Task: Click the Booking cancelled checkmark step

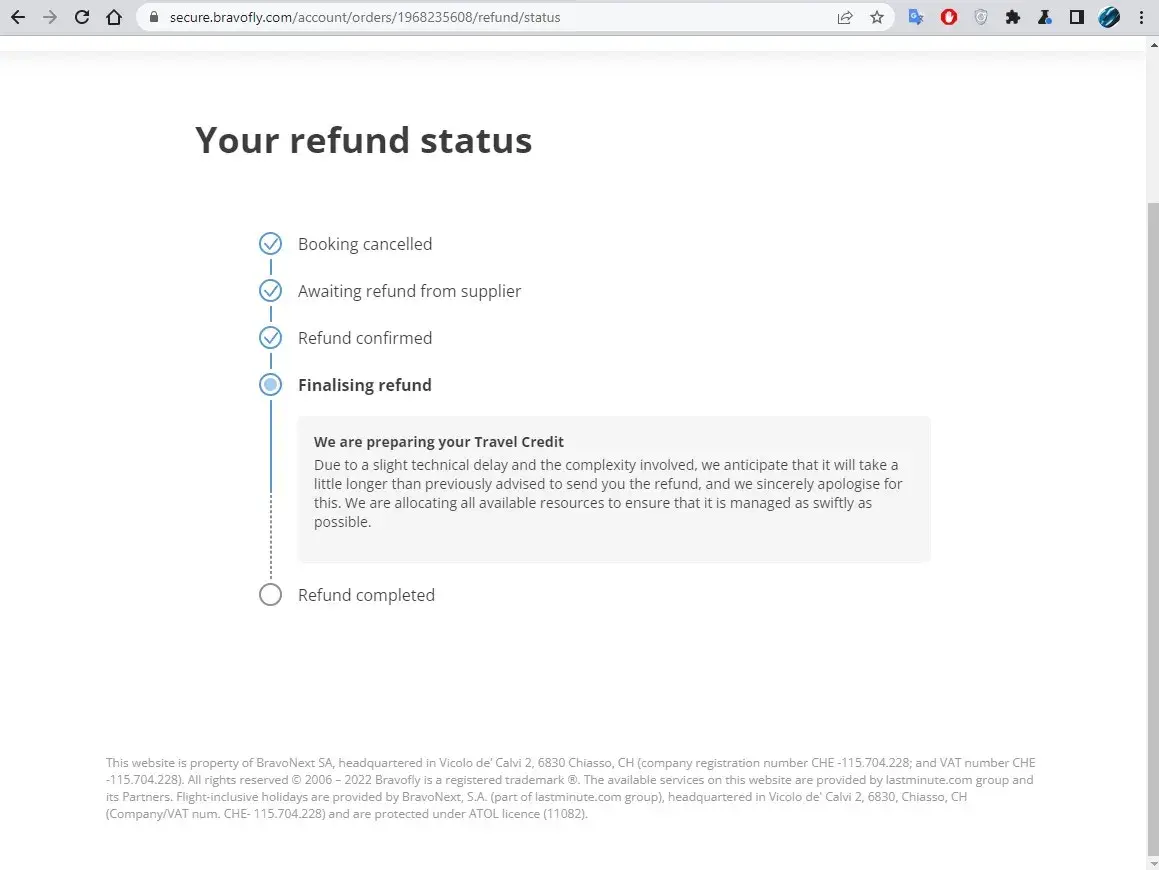Action: tap(270, 244)
